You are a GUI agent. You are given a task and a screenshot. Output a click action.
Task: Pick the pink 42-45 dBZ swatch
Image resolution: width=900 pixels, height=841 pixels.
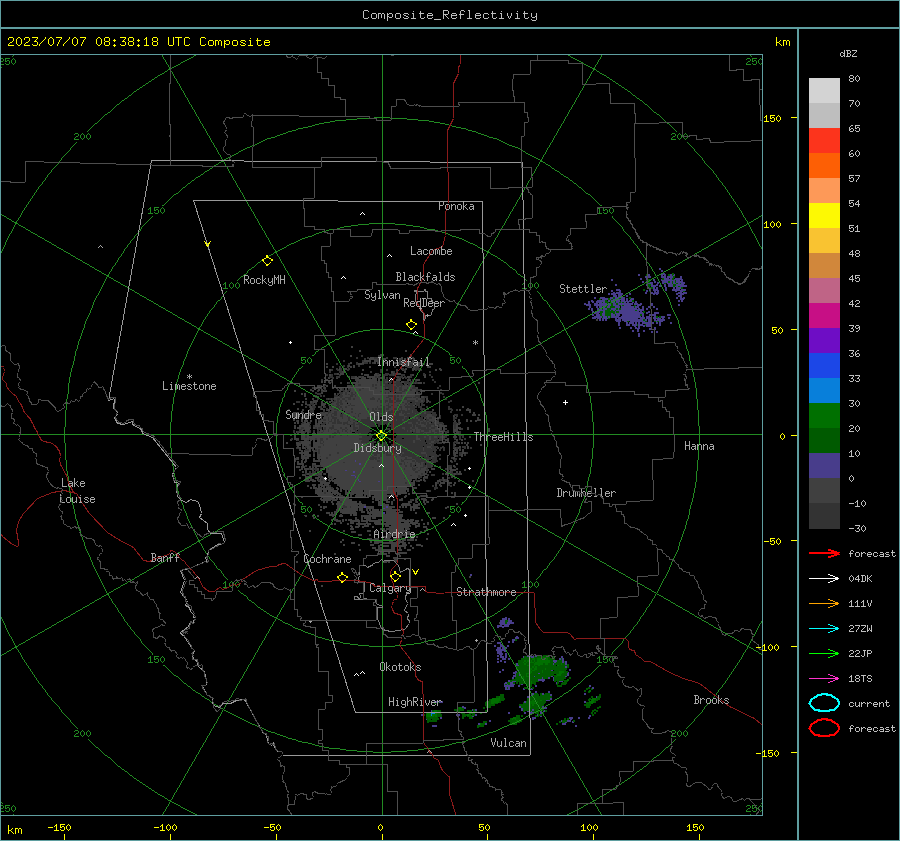[824, 290]
